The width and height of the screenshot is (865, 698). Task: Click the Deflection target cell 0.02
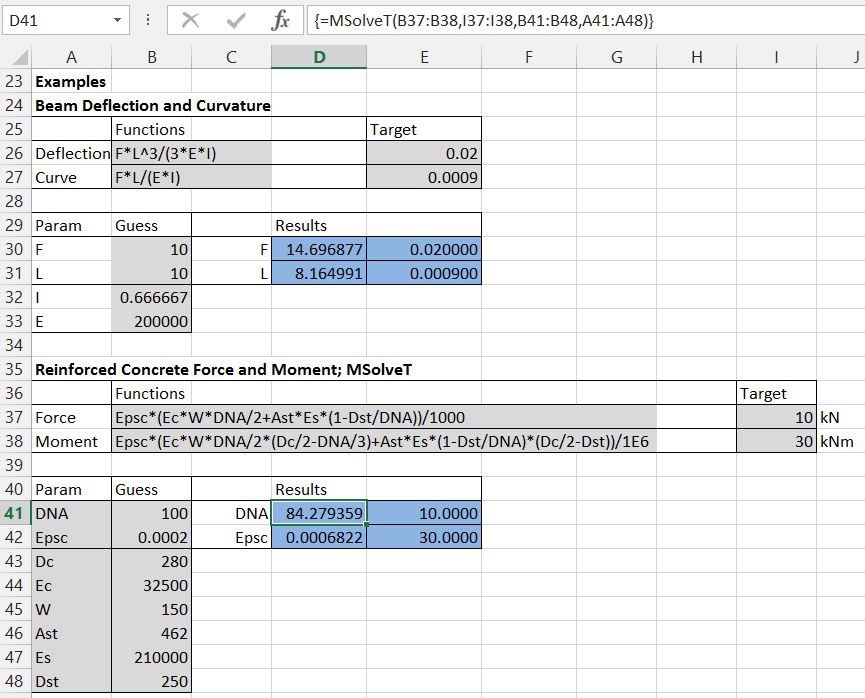click(423, 154)
